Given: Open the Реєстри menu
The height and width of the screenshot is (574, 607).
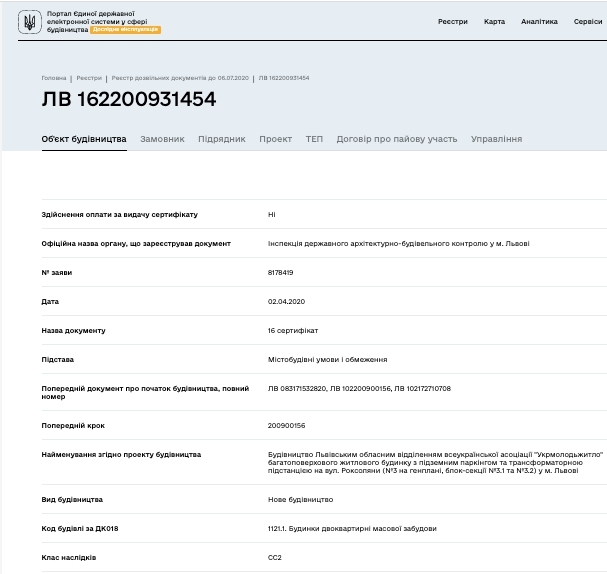Looking at the screenshot, I should pos(453,22).
